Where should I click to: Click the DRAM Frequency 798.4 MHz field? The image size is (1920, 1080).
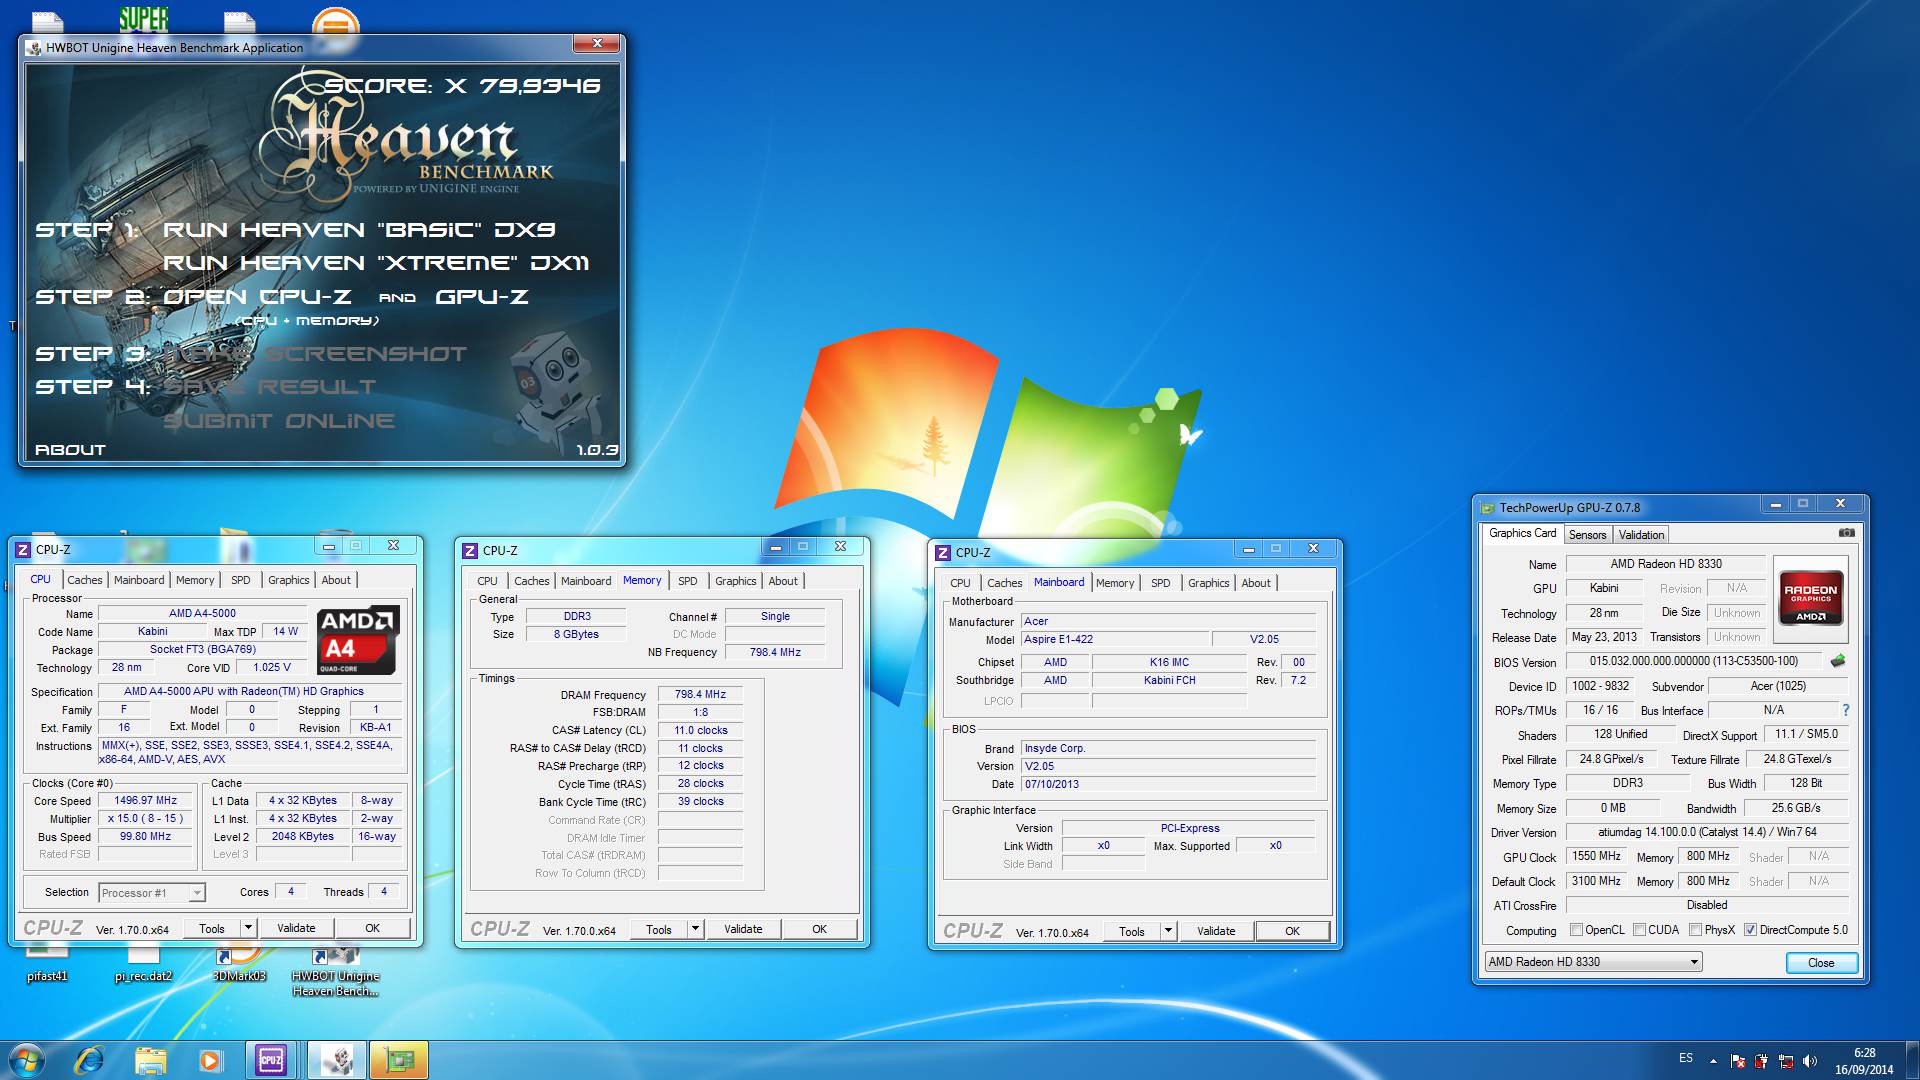(700, 694)
